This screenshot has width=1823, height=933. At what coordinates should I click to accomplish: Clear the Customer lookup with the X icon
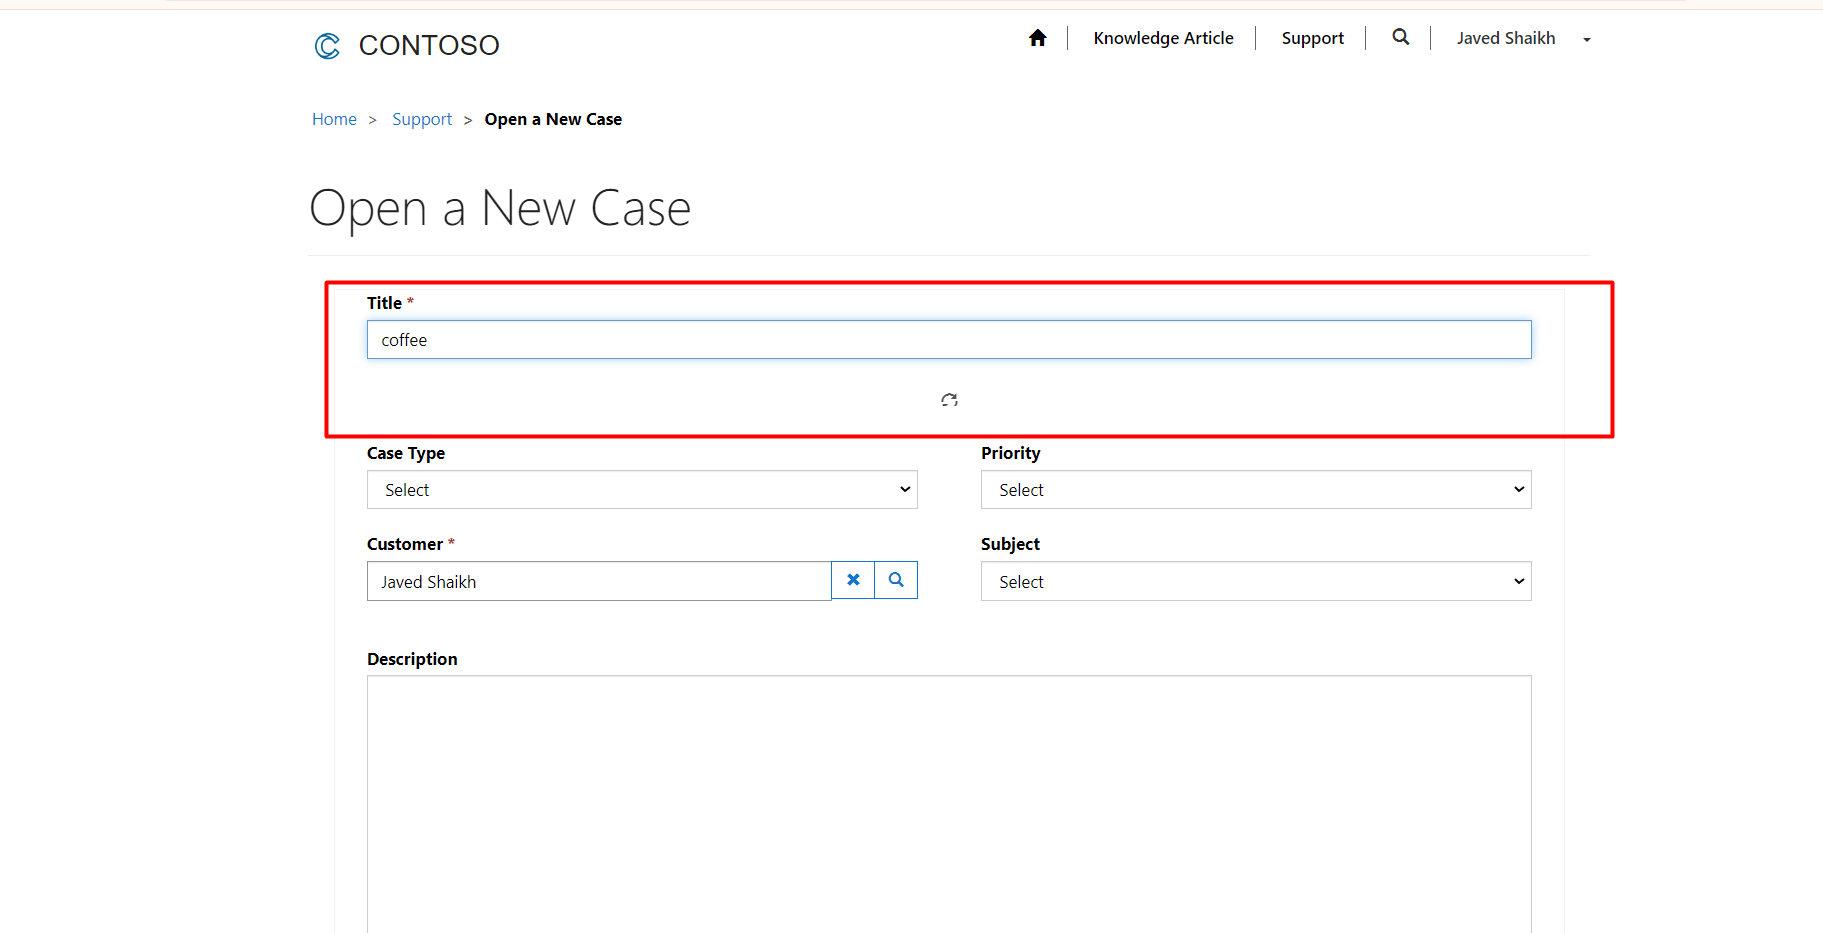[853, 580]
